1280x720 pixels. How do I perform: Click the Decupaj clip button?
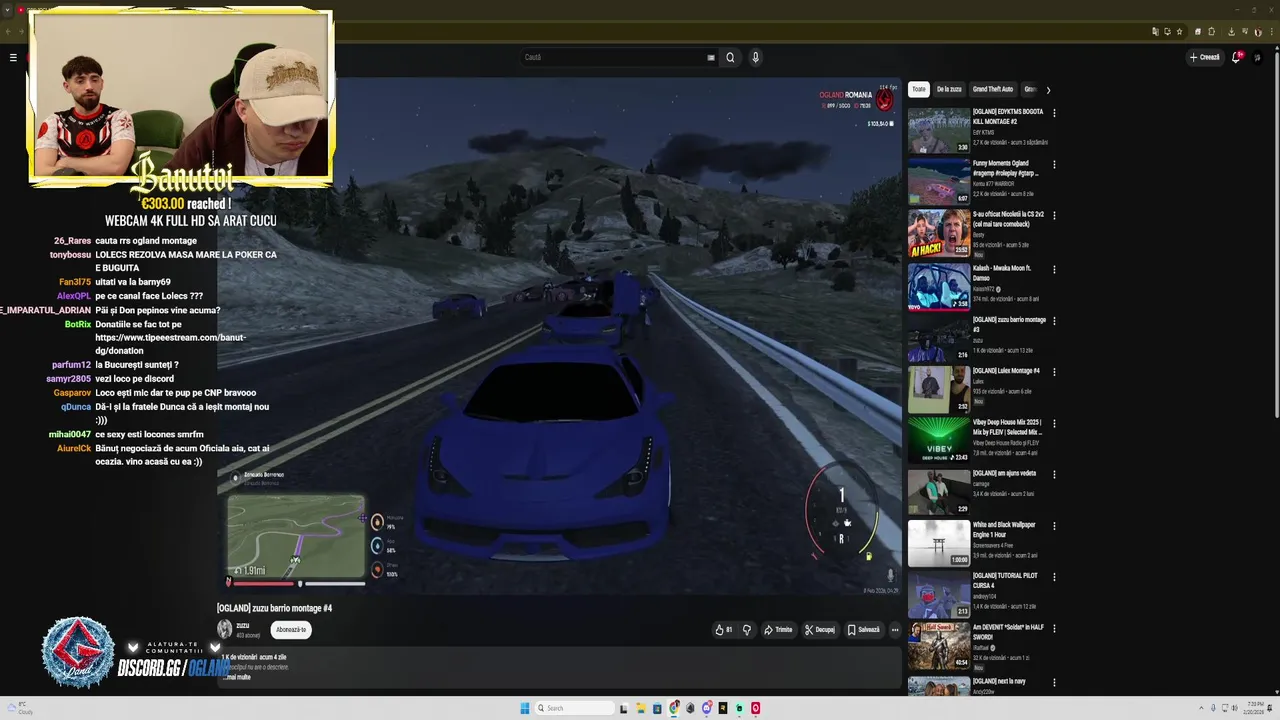click(820, 630)
